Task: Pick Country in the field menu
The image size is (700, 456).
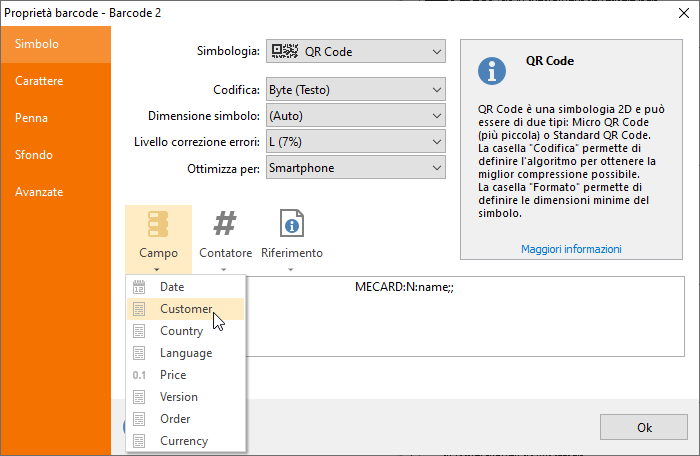Action: click(x=181, y=331)
